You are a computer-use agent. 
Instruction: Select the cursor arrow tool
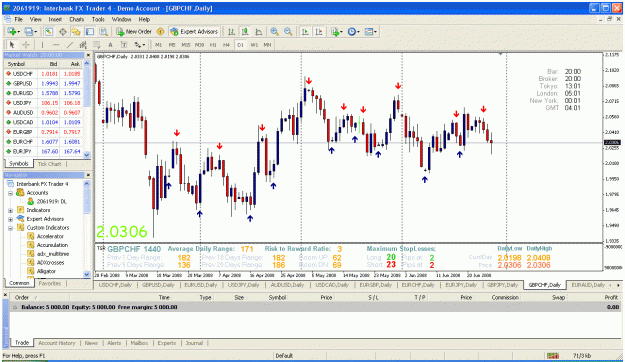click(12, 45)
